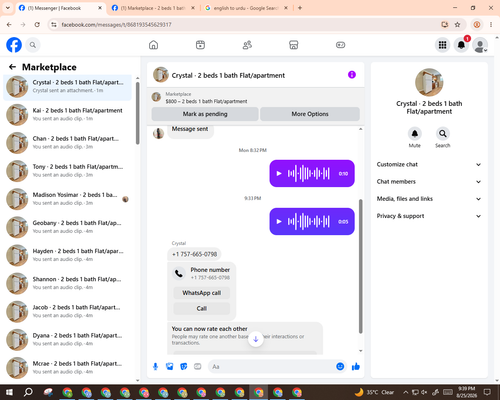500x400 pixels.
Task: Open More Options for the listing
Action: 310,114
